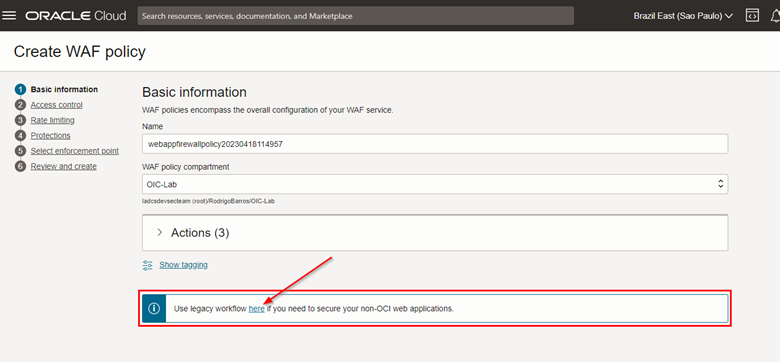Click the 'WAF policies encompass' description text
Screen dimensions: 780x362
268,110
